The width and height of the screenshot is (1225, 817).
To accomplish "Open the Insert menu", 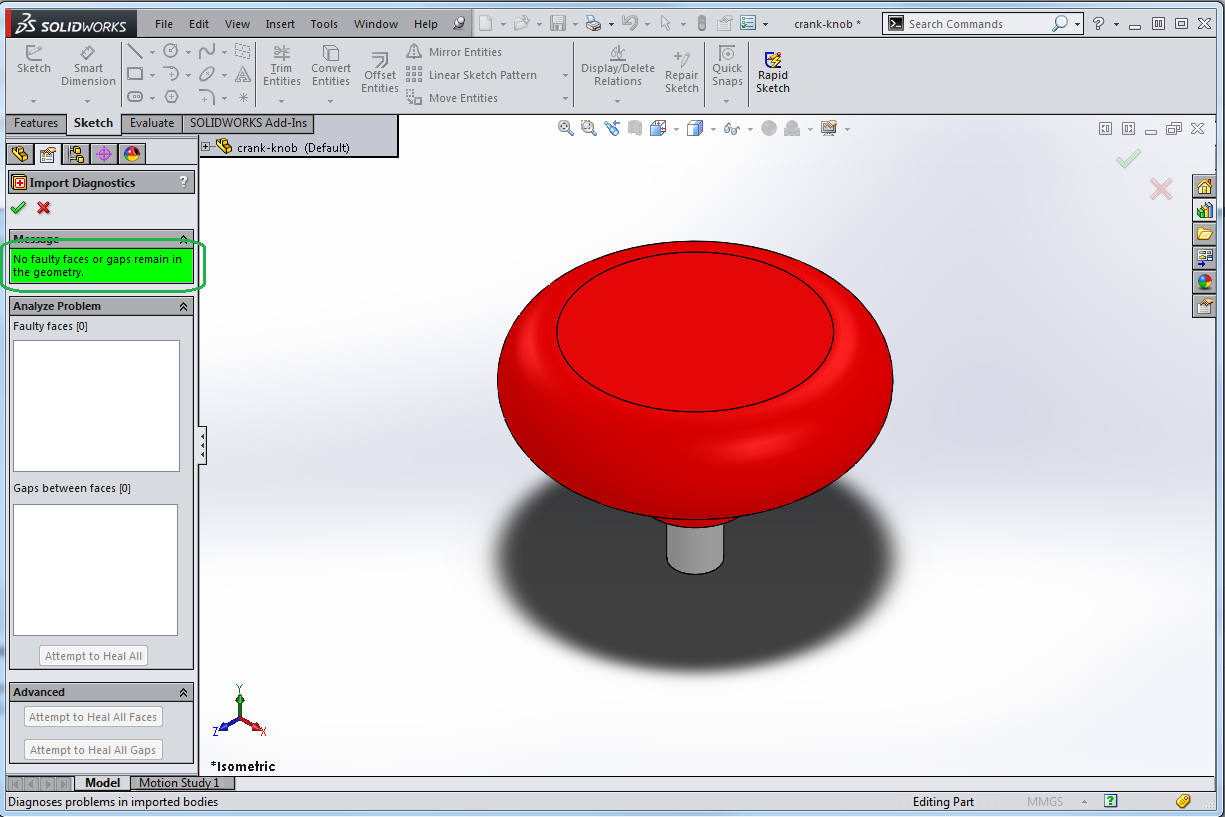I will (x=280, y=24).
